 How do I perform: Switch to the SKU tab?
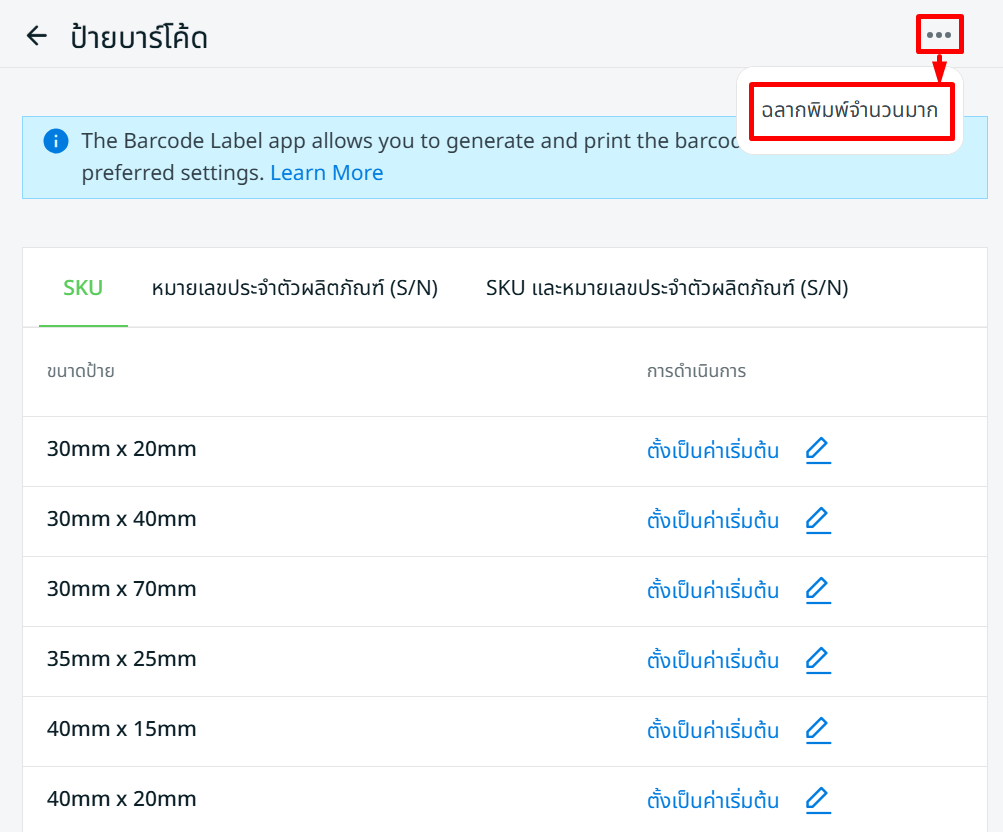tap(83, 288)
